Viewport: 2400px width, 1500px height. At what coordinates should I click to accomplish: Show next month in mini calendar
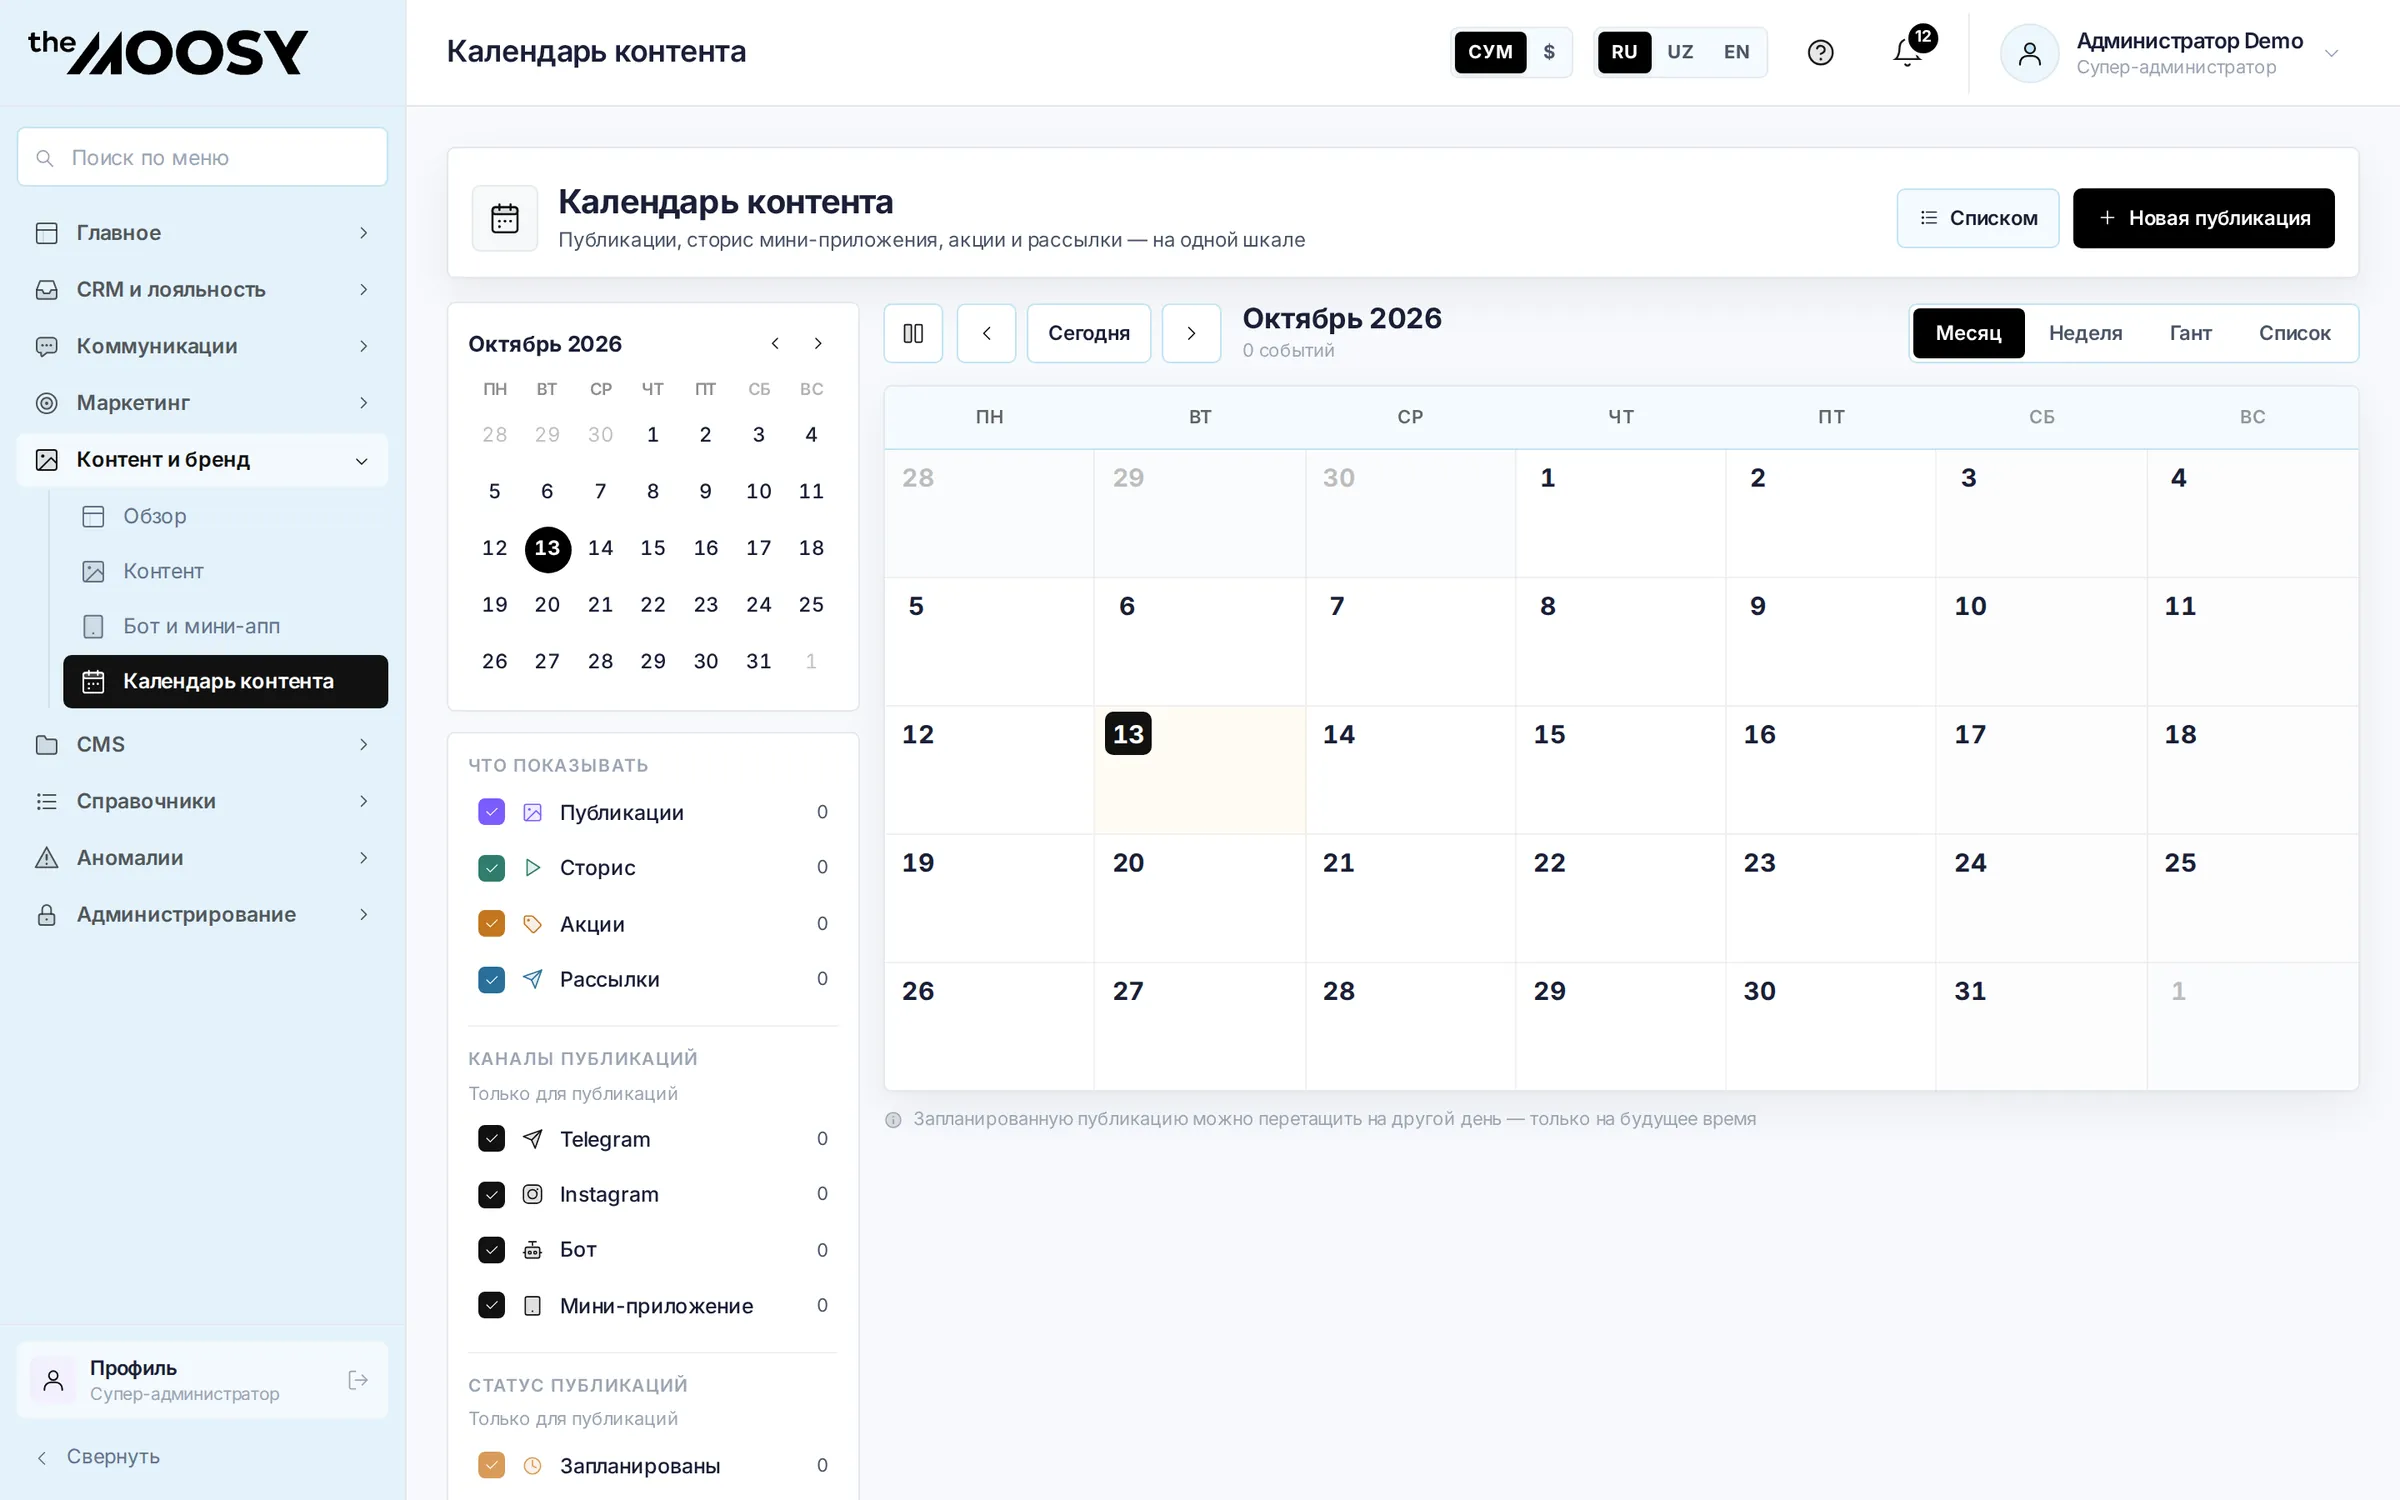pyautogui.click(x=818, y=343)
